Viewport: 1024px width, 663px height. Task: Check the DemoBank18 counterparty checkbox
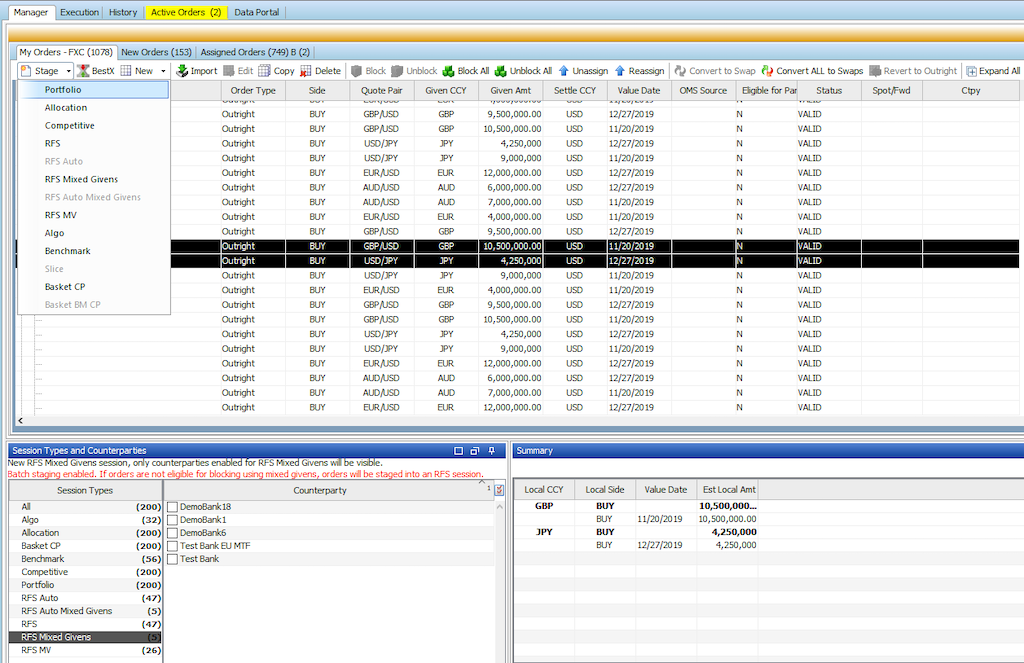pos(172,508)
